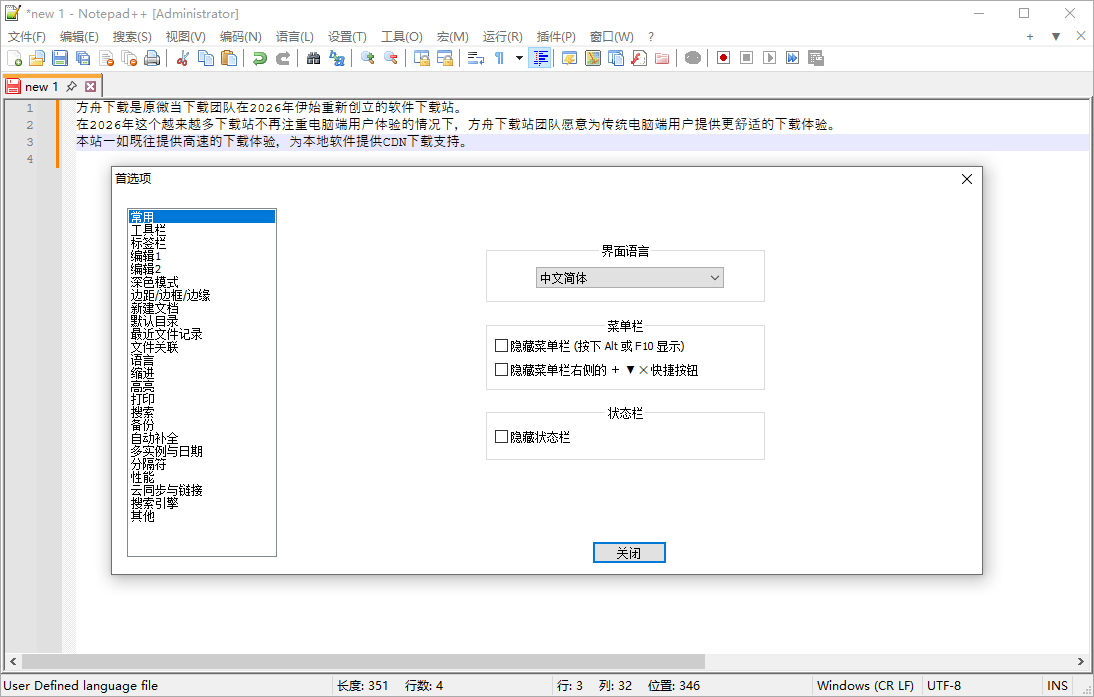
Task: Start macro recording with the red record icon
Action: [722, 58]
